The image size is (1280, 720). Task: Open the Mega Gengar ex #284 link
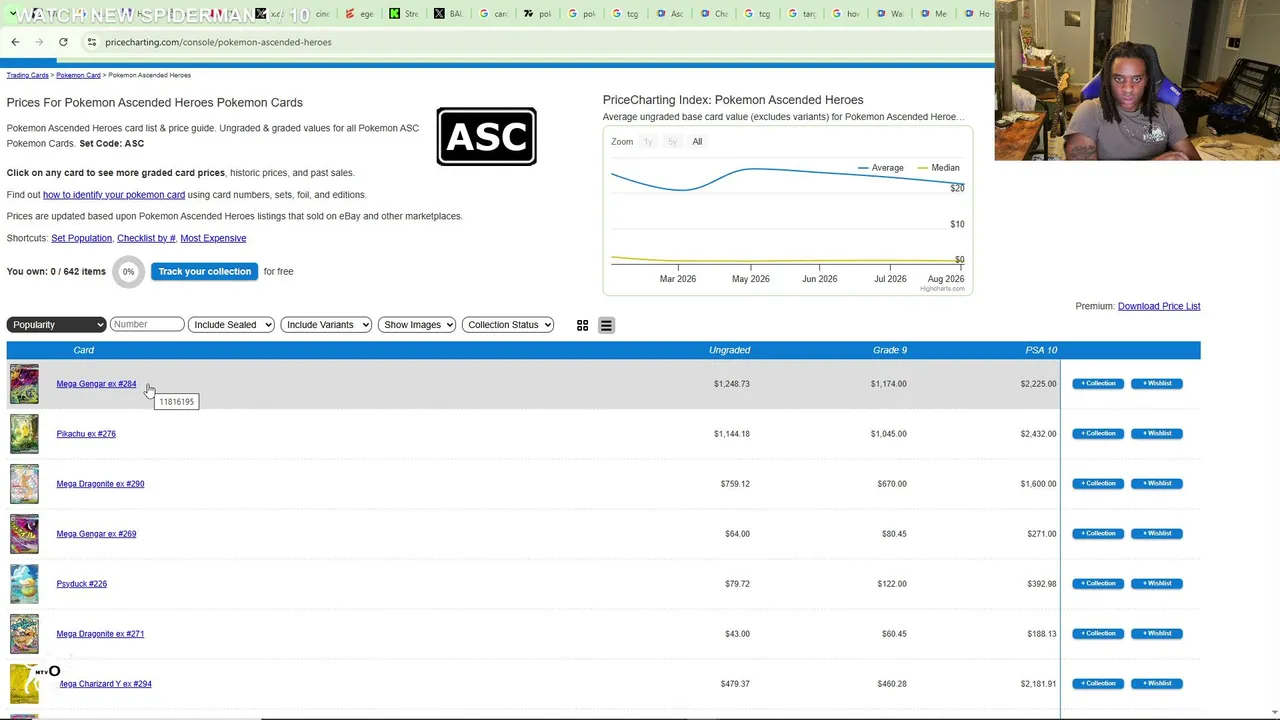pyautogui.click(x=96, y=384)
